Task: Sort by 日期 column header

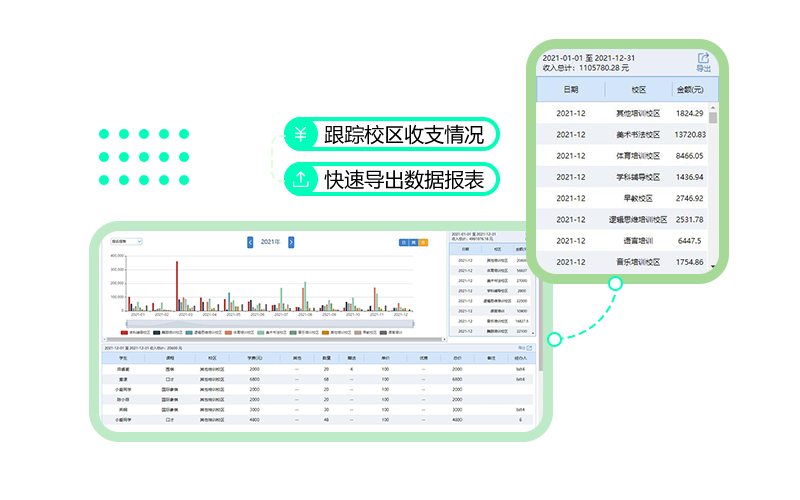Action: 570,89
